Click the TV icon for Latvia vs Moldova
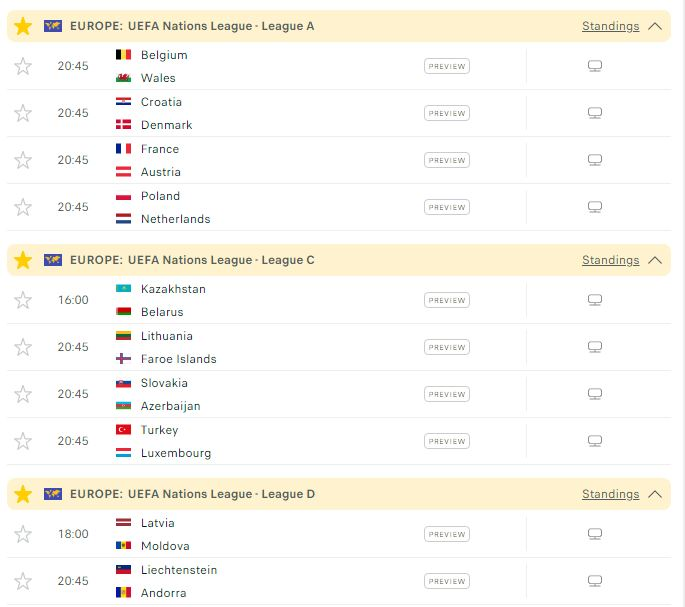 pyautogui.click(x=595, y=534)
